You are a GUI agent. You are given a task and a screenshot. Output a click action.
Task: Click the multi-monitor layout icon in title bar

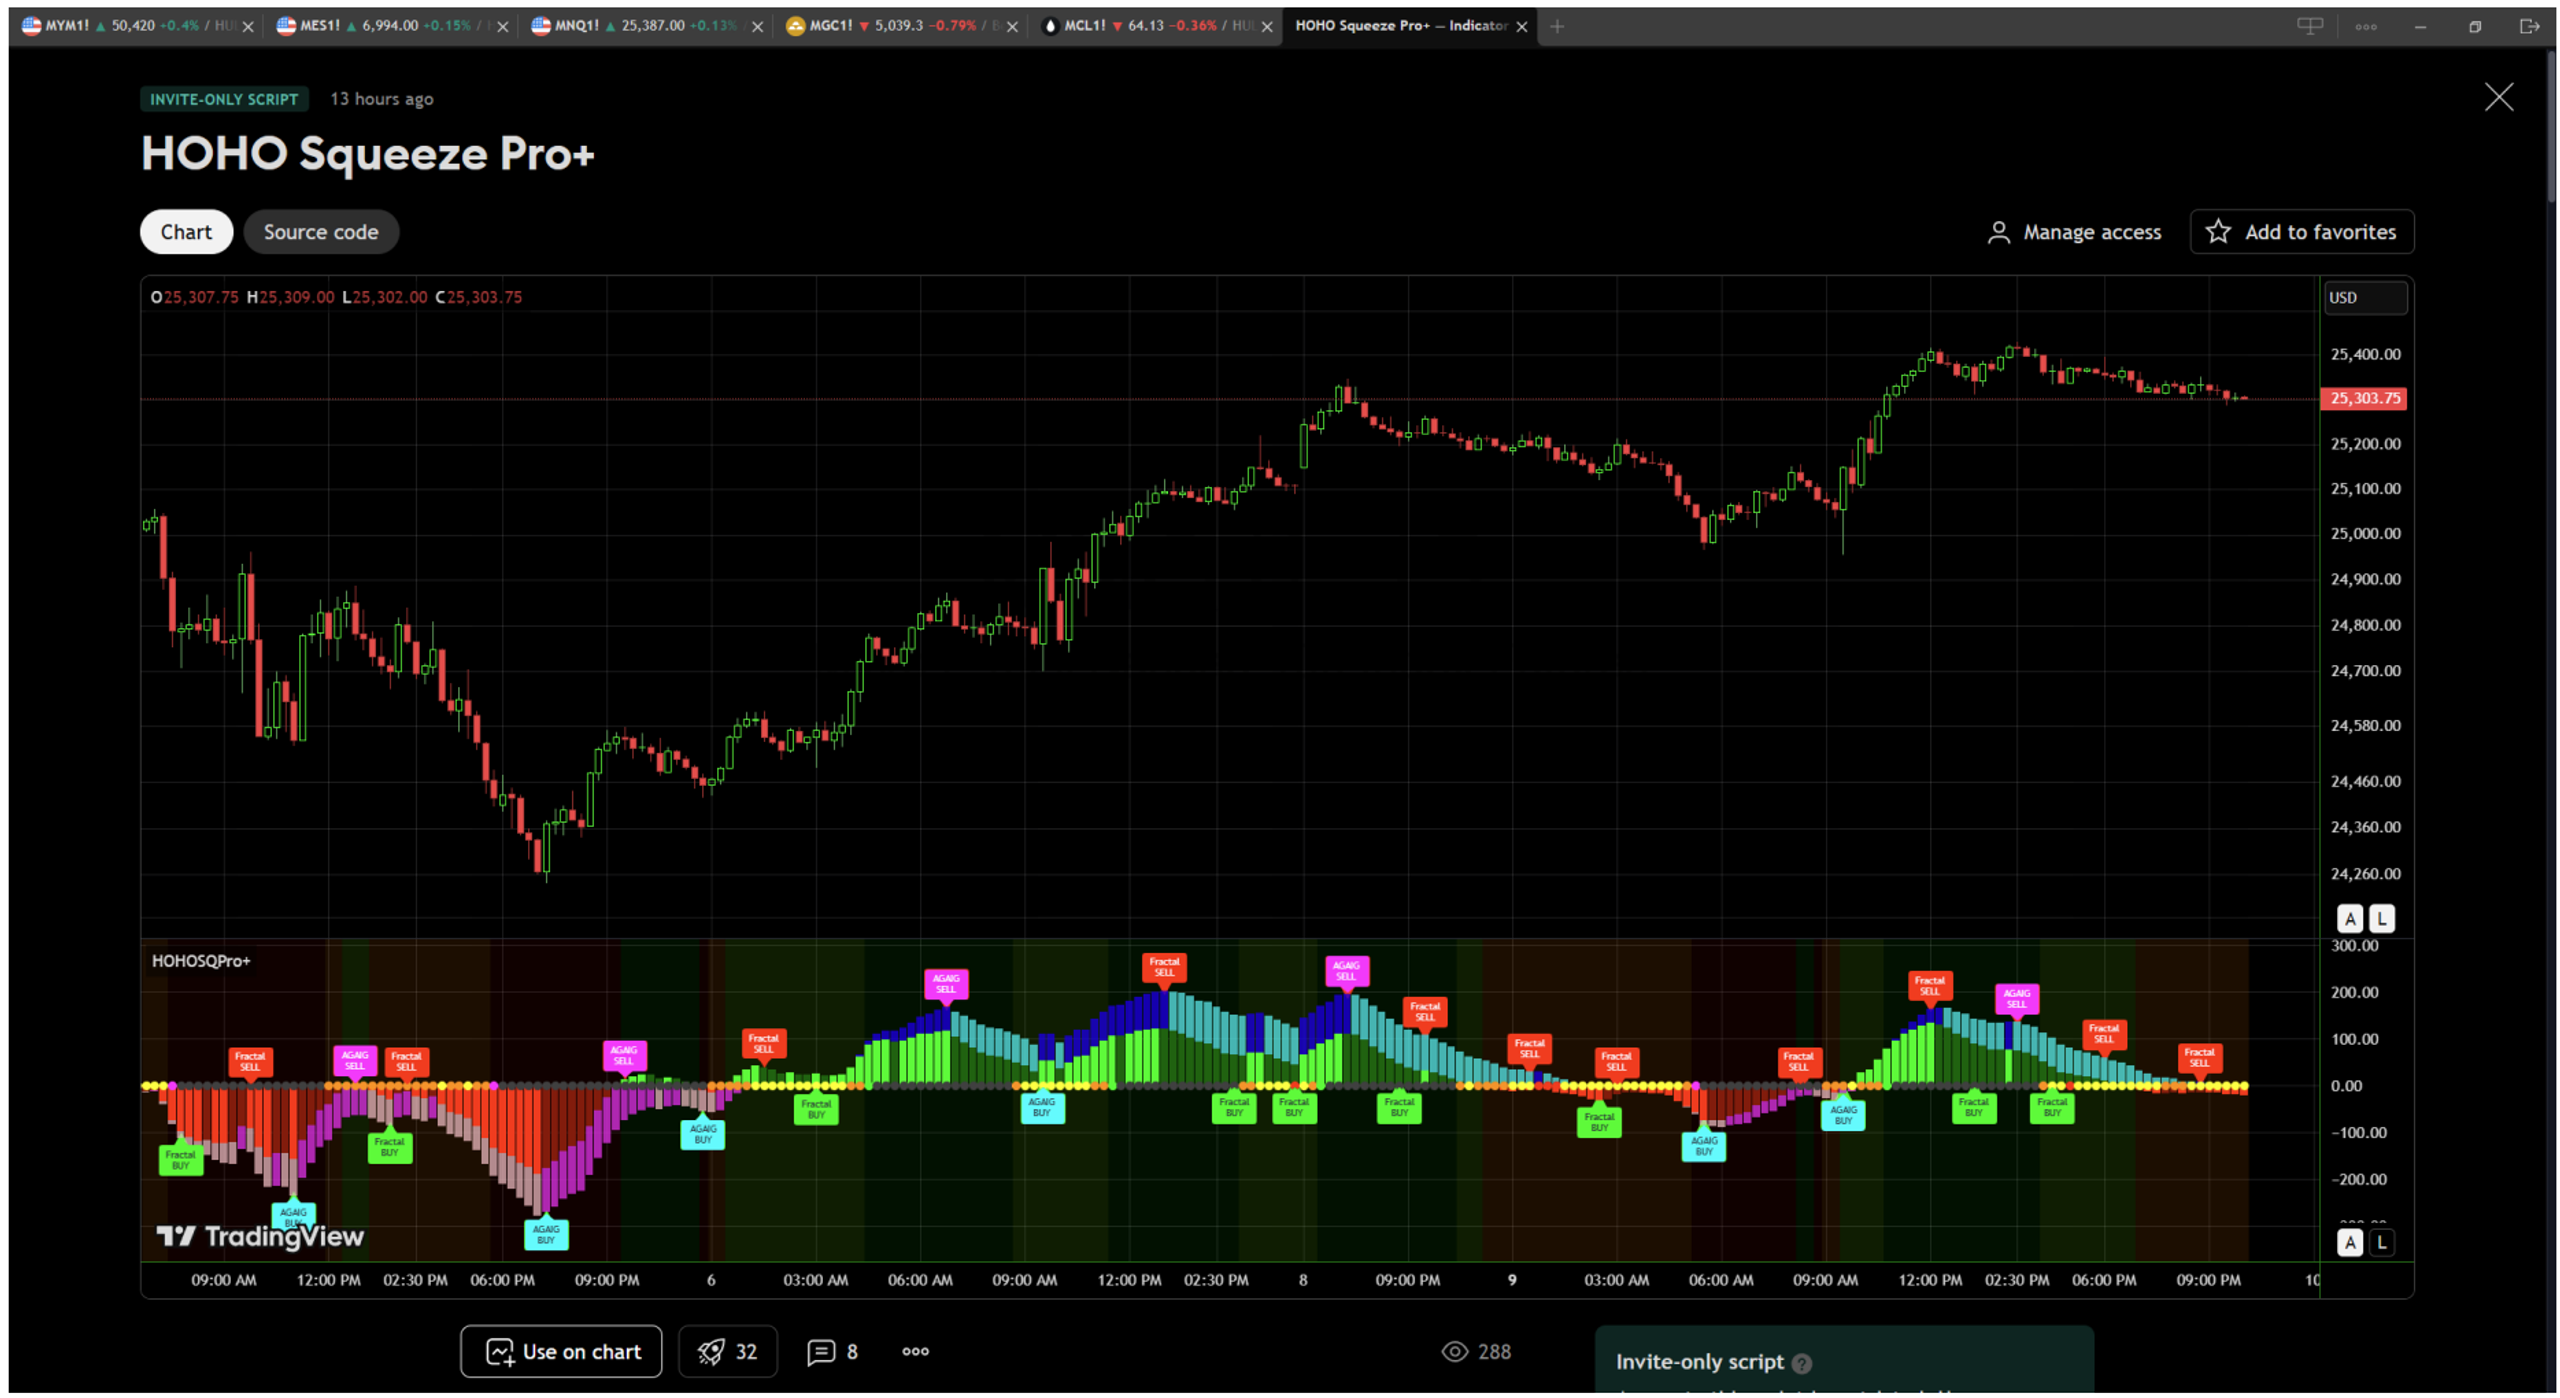click(2310, 26)
